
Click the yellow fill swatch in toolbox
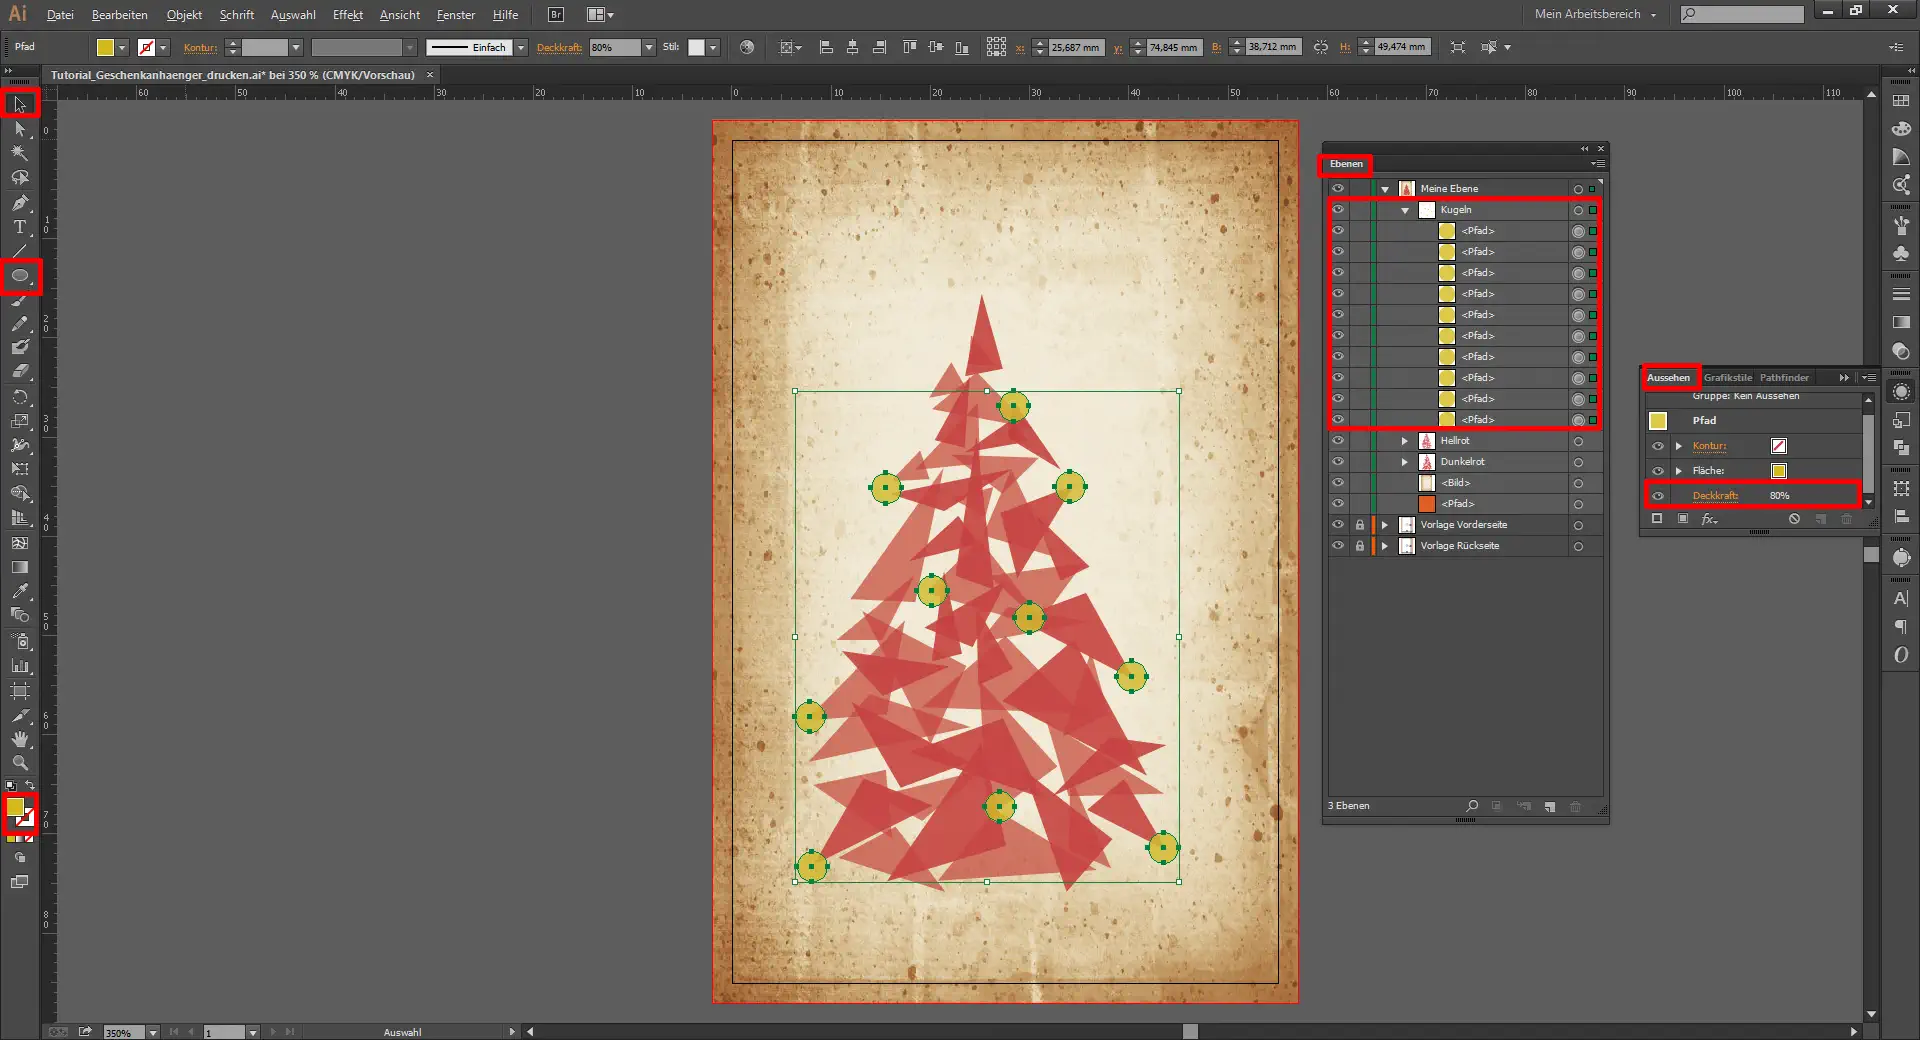(15, 807)
